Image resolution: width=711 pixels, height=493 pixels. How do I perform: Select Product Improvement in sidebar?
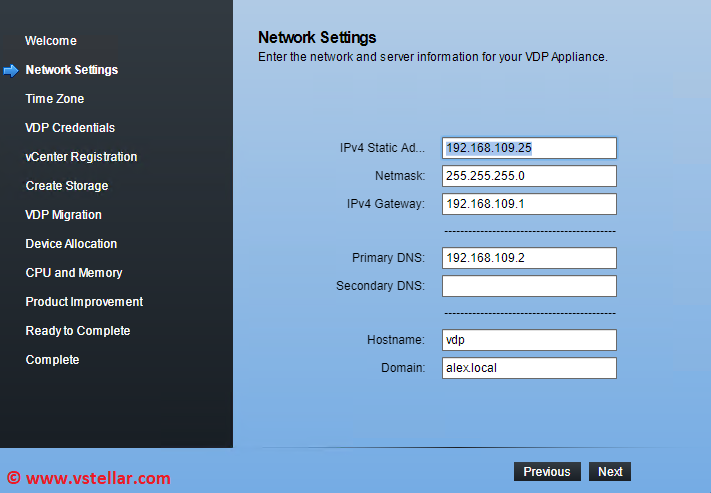click(84, 302)
